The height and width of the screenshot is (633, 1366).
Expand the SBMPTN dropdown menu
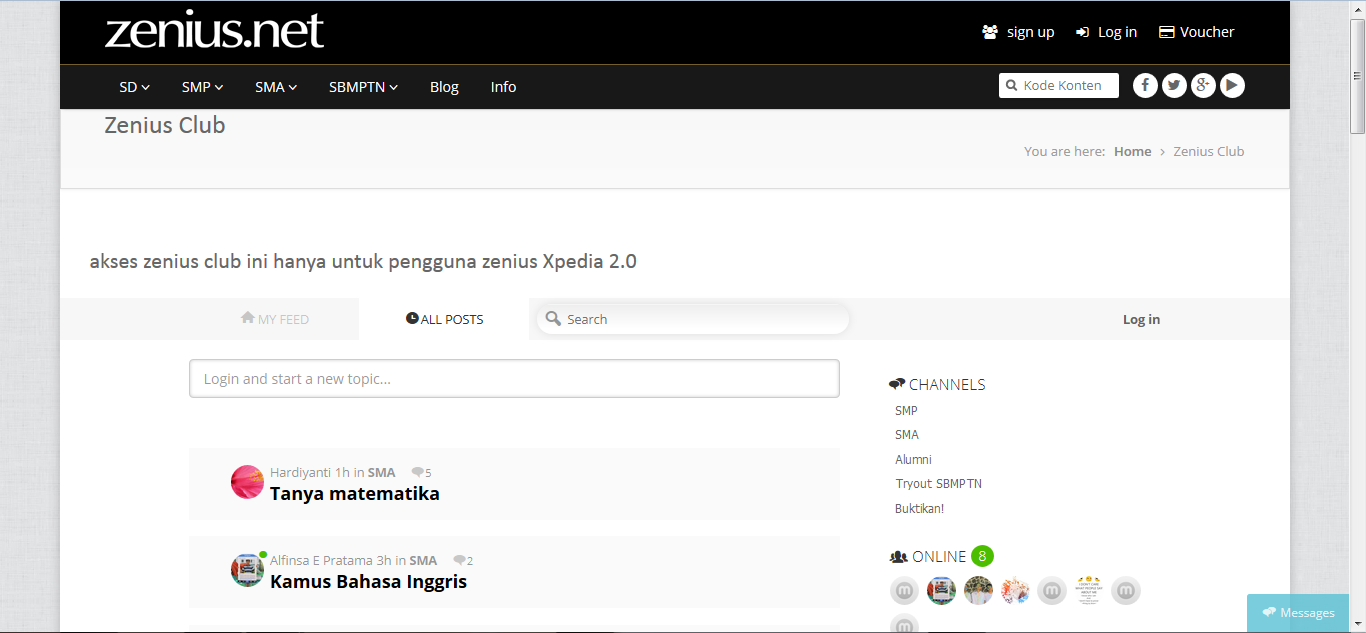pyautogui.click(x=363, y=87)
